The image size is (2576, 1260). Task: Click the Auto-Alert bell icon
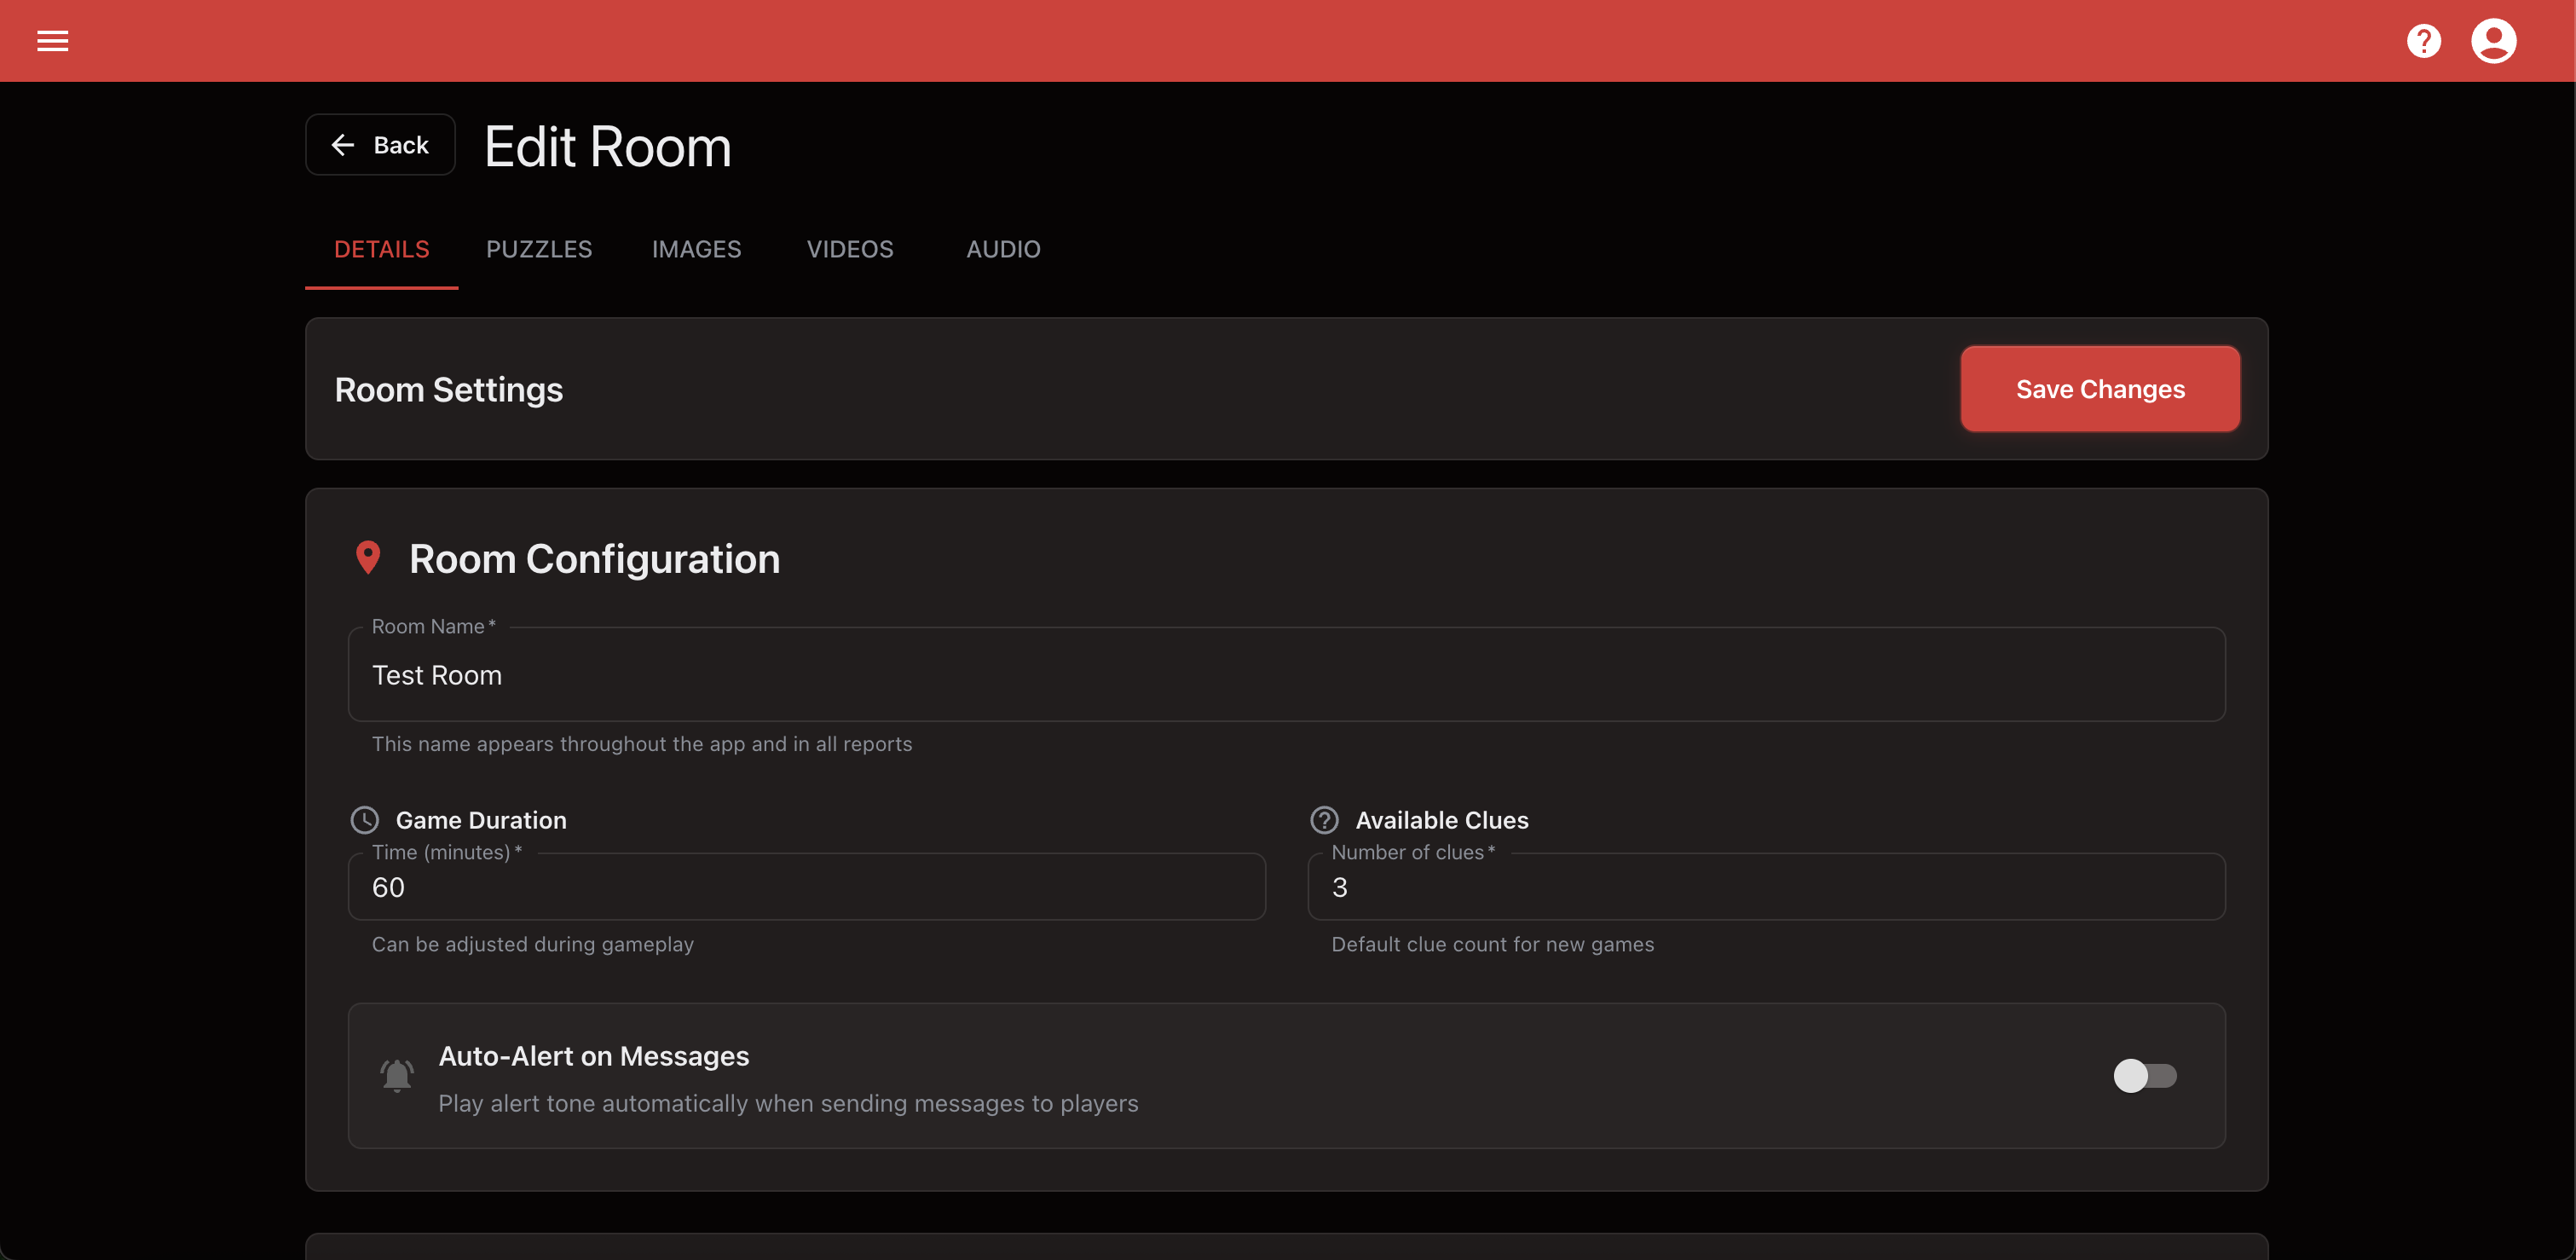pyautogui.click(x=397, y=1075)
